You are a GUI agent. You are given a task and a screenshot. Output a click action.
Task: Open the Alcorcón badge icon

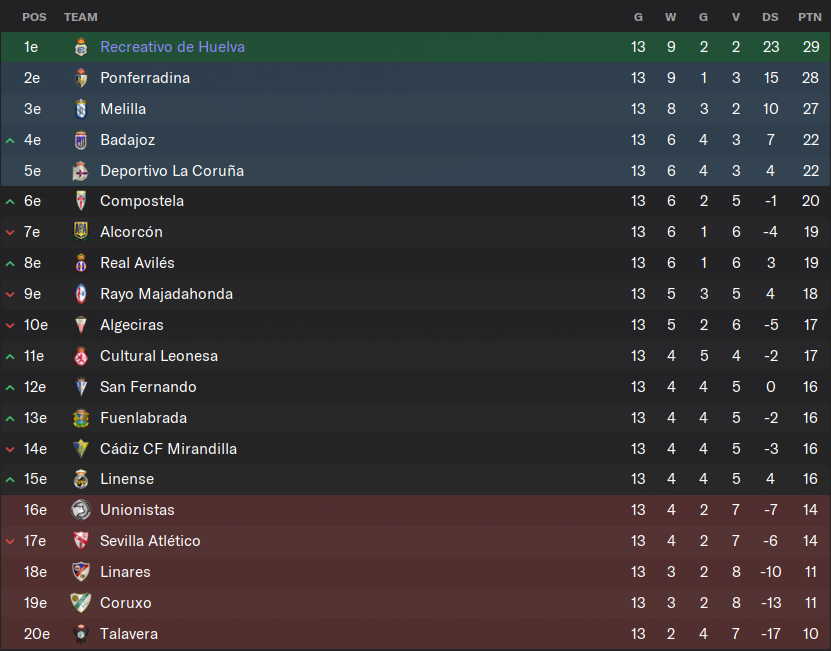tap(81, 232)
